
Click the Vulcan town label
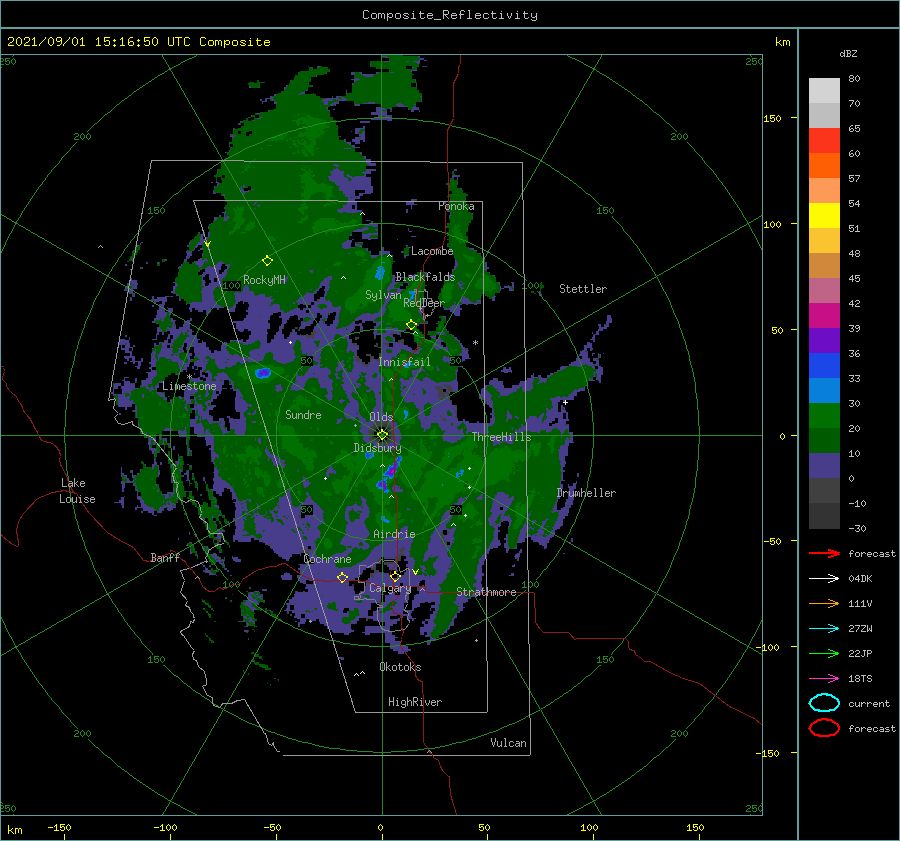tap(508, 743)
